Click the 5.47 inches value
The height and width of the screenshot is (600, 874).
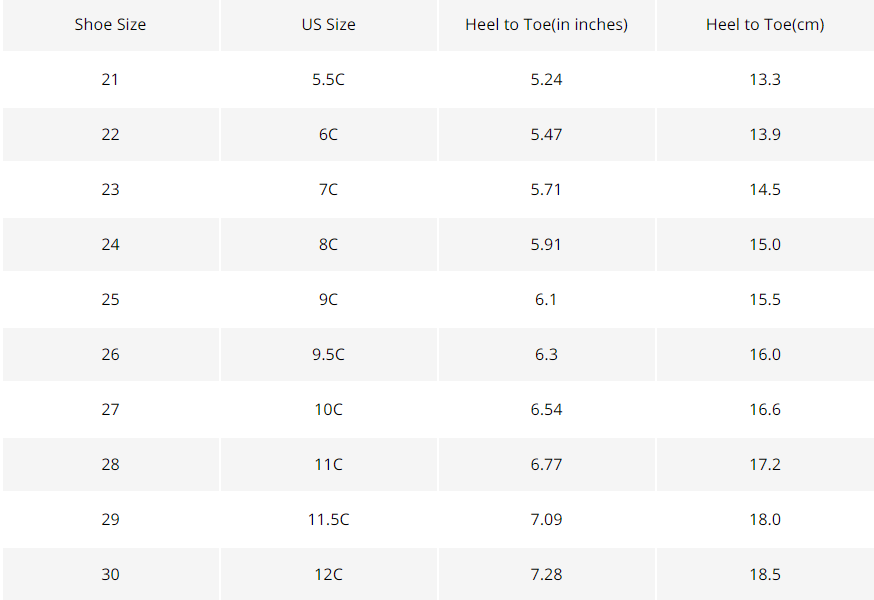546,135
